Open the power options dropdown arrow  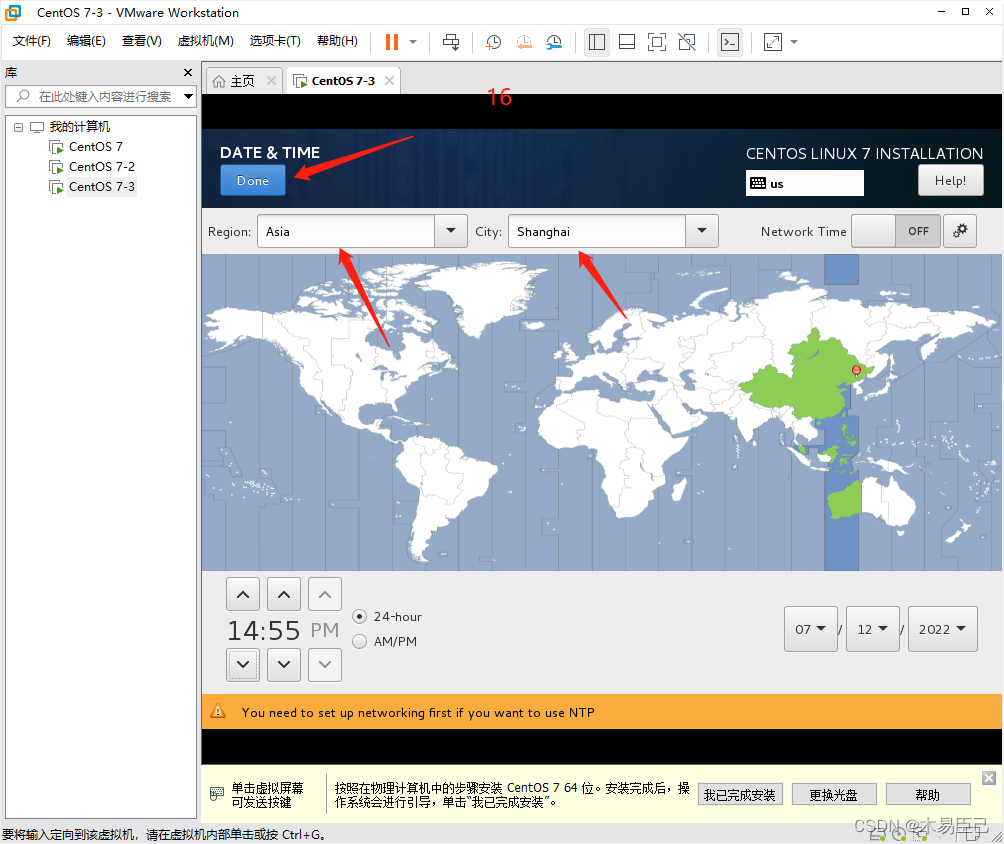(413, 42)
